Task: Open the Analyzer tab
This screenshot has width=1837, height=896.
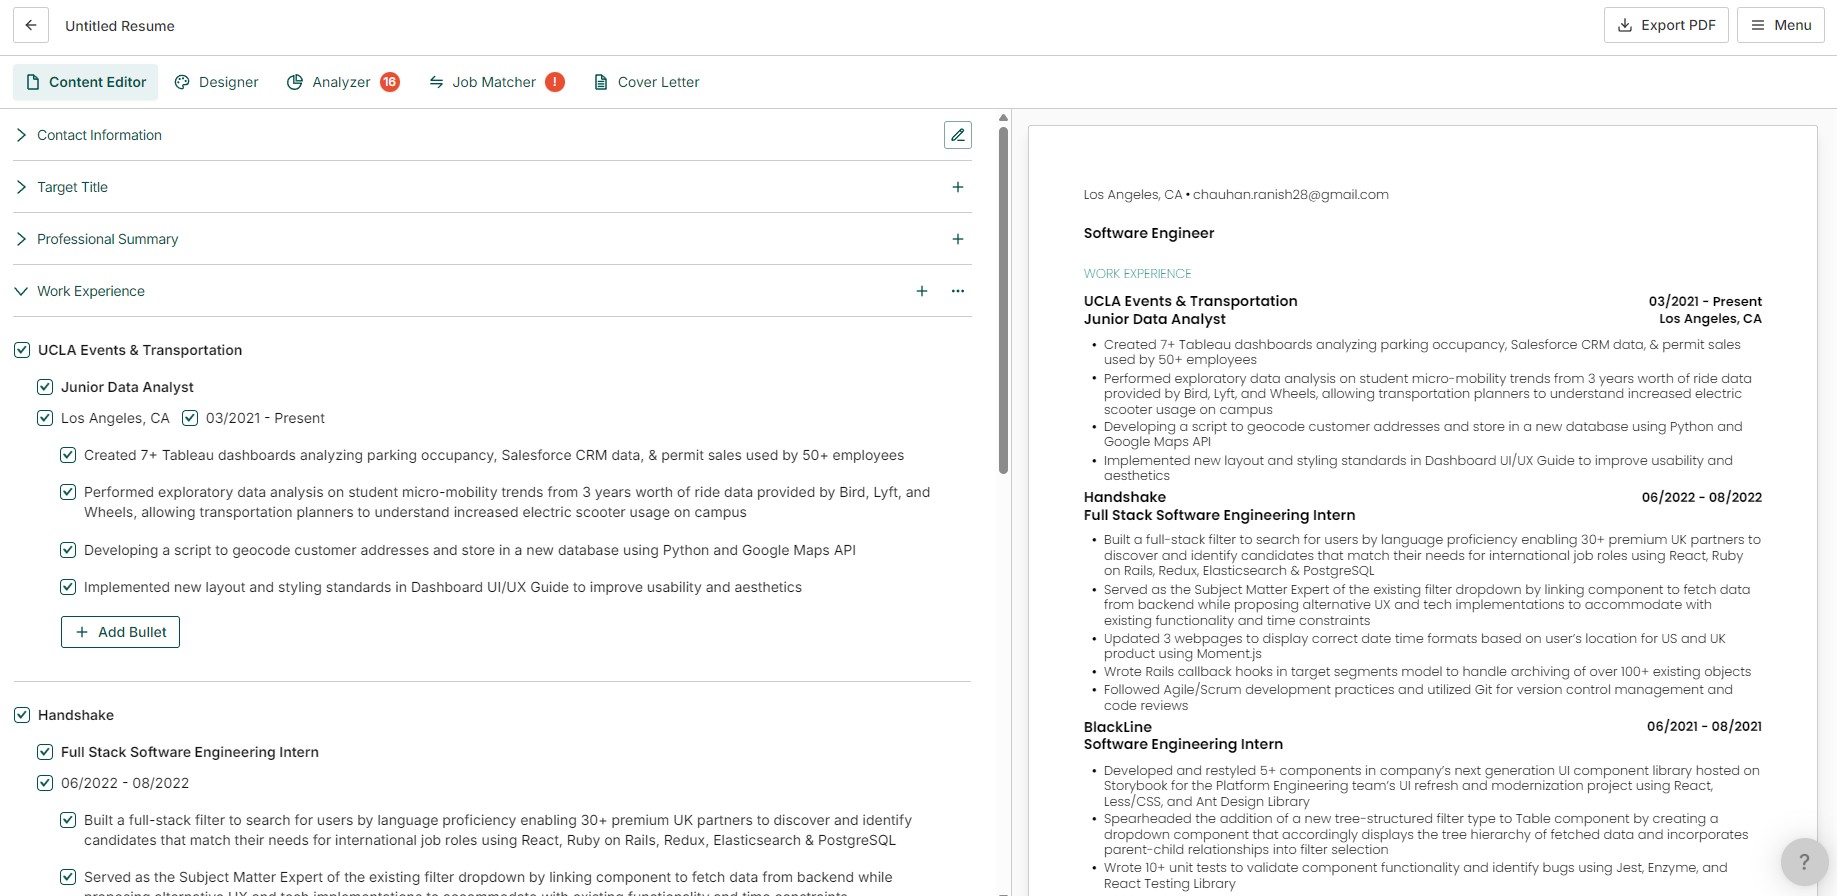Action: pyautogui.click(x=343, y=82)
